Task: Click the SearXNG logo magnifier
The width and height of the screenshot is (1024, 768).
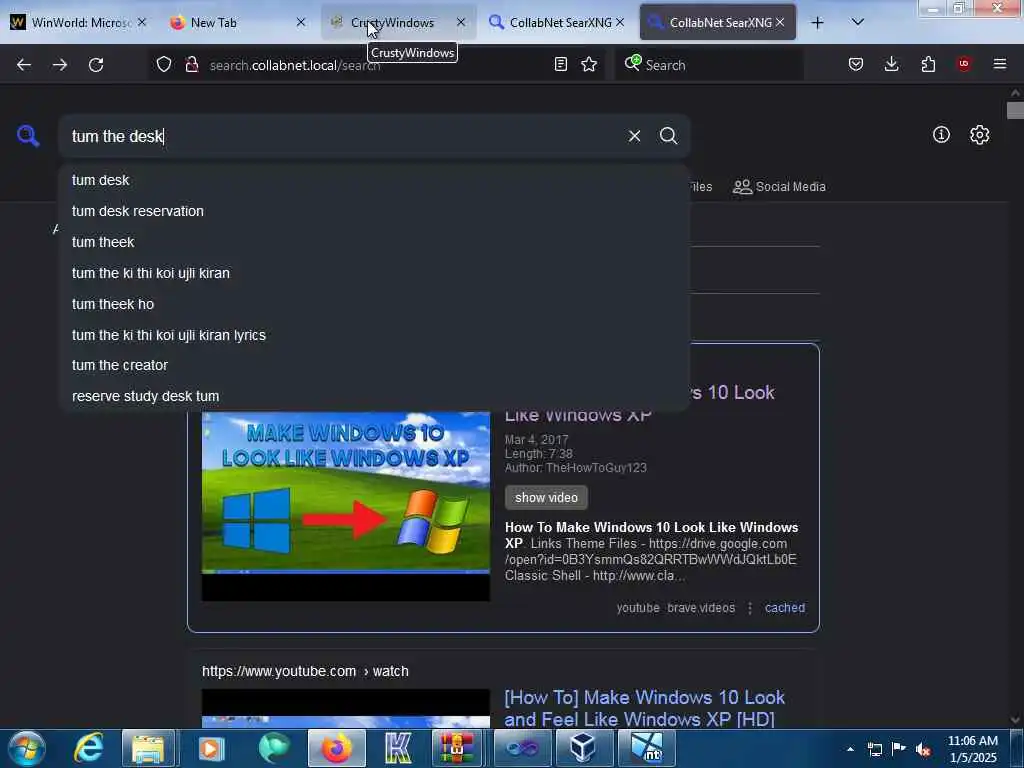Action: point(28,136)
